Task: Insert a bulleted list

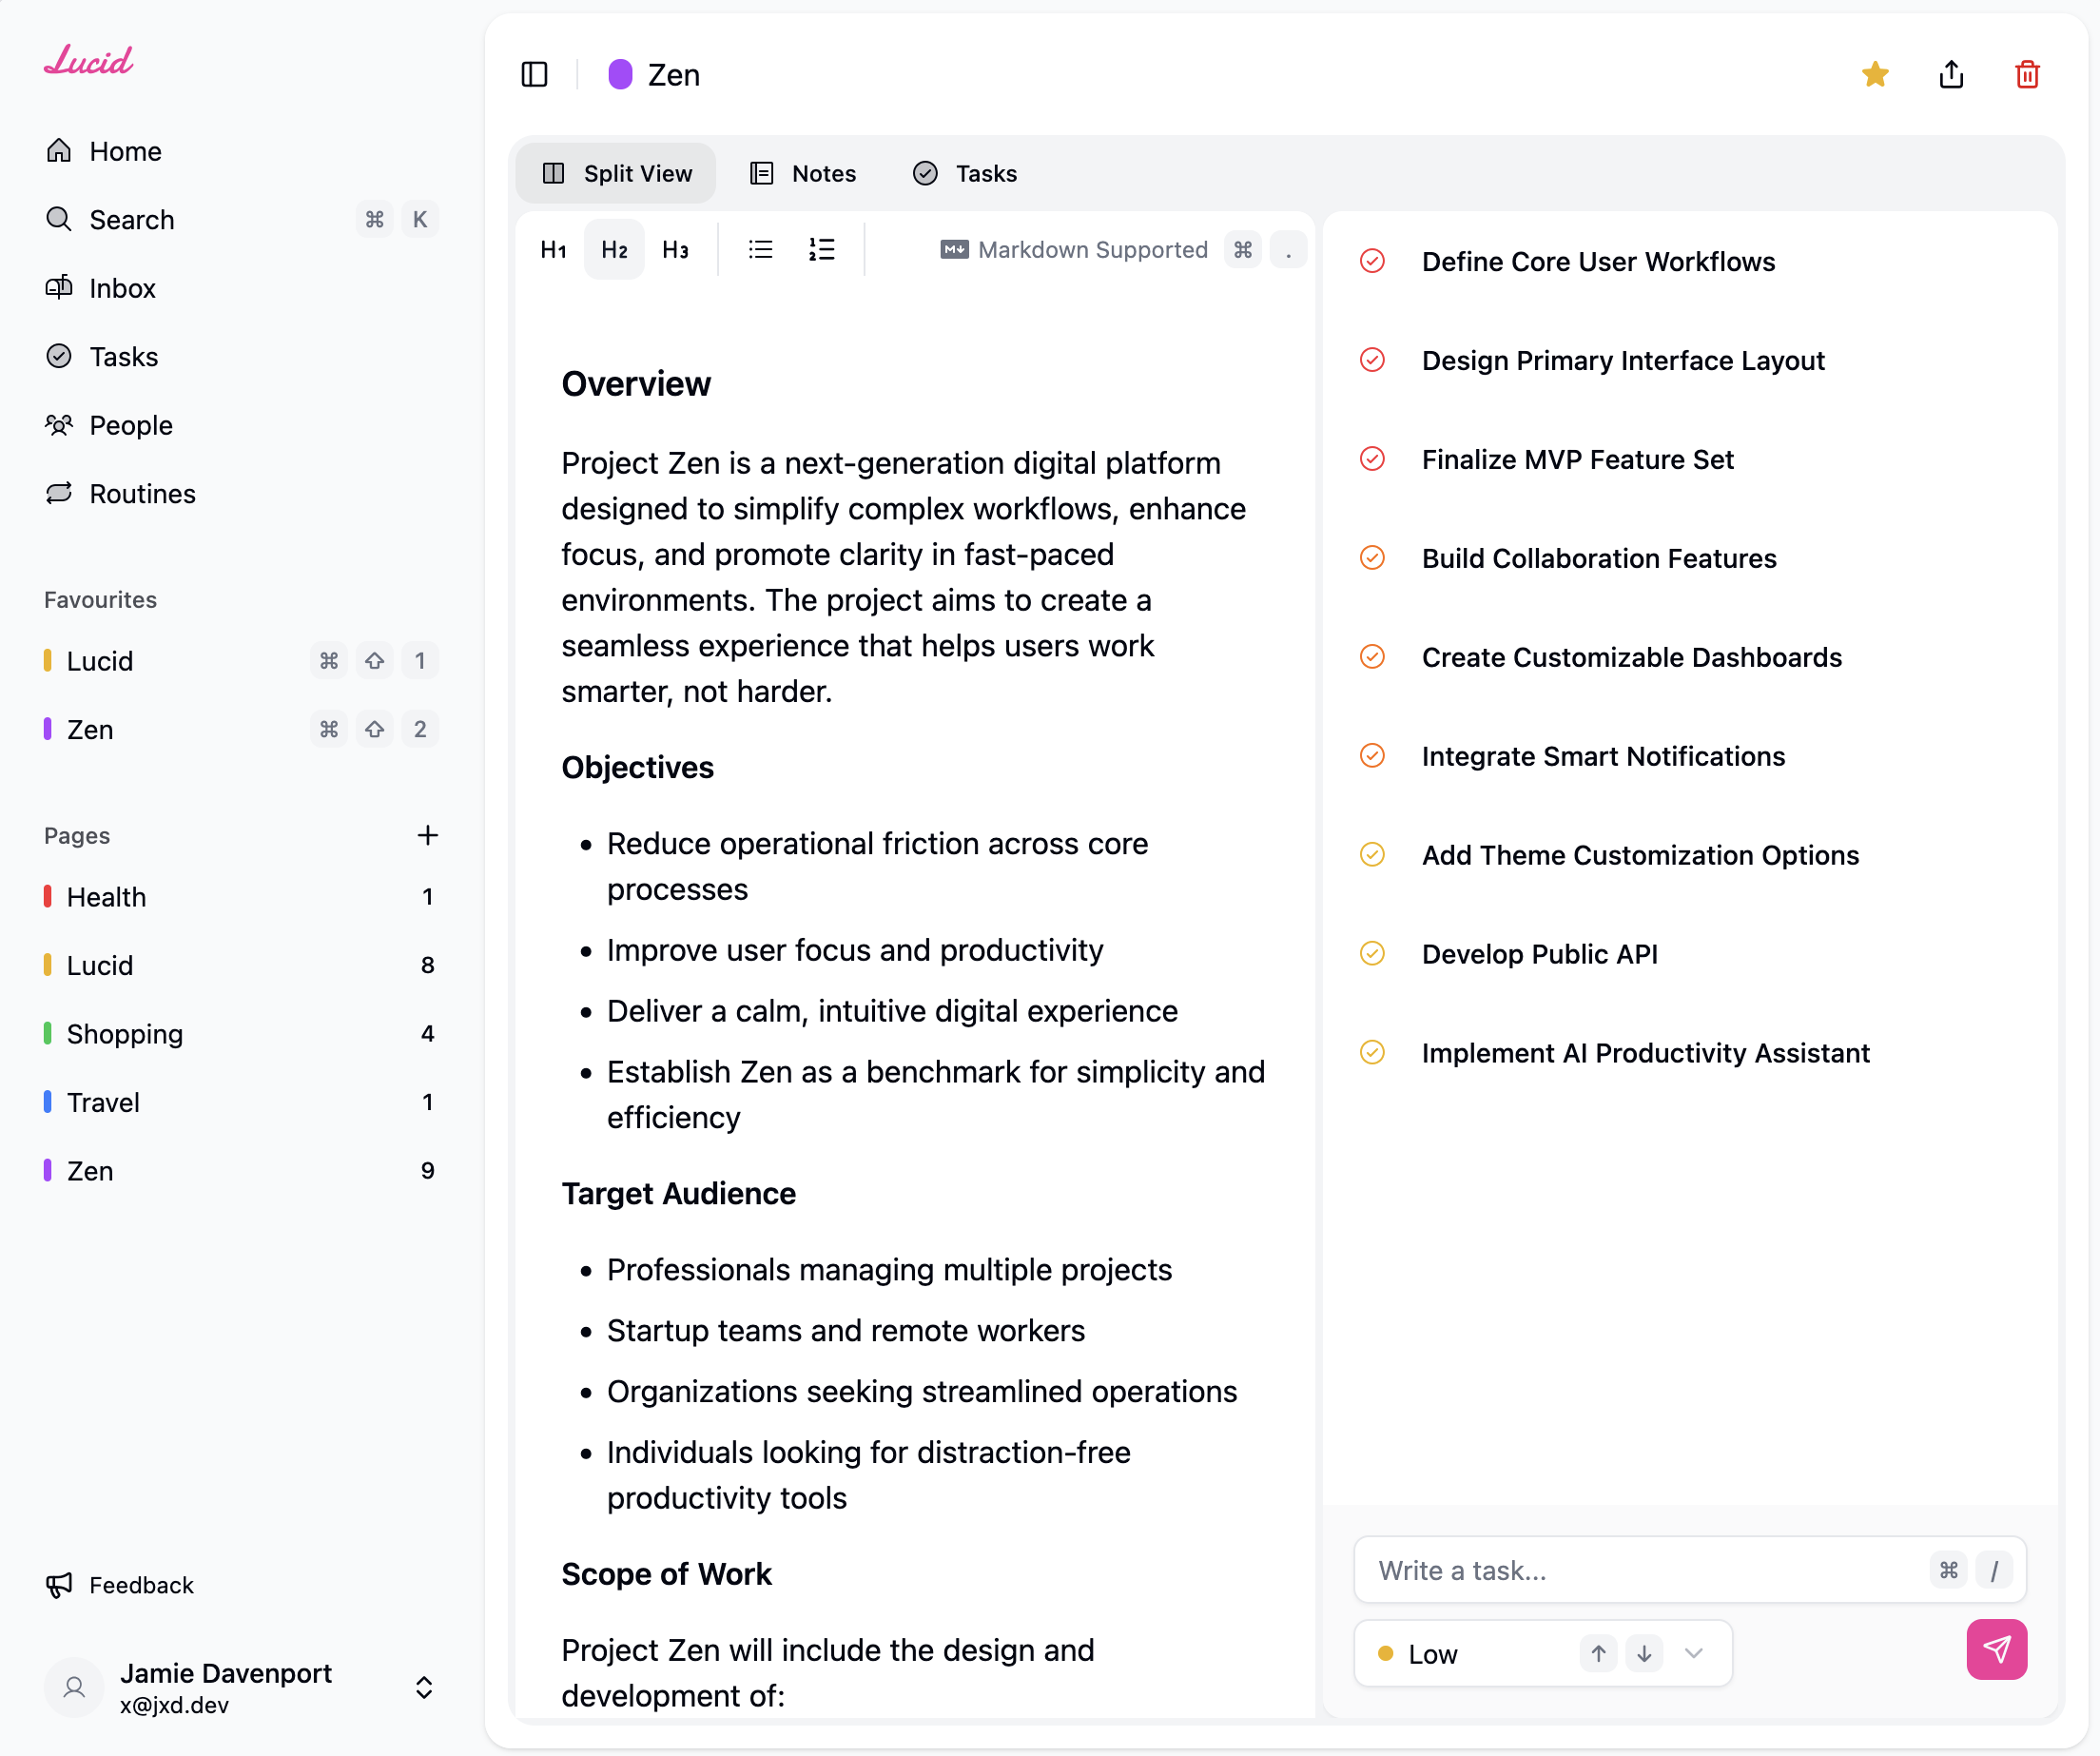Action: tap(760, 250)
